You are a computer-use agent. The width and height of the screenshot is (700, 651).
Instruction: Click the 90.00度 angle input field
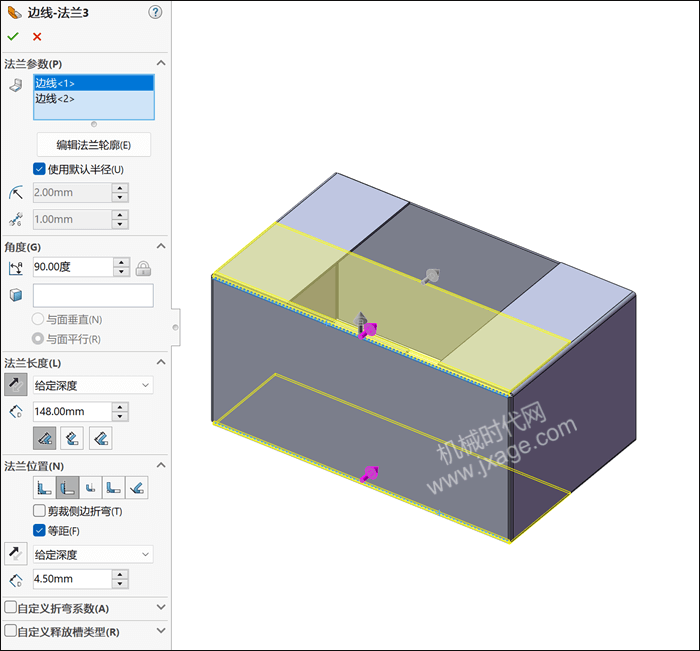point(73,267)
